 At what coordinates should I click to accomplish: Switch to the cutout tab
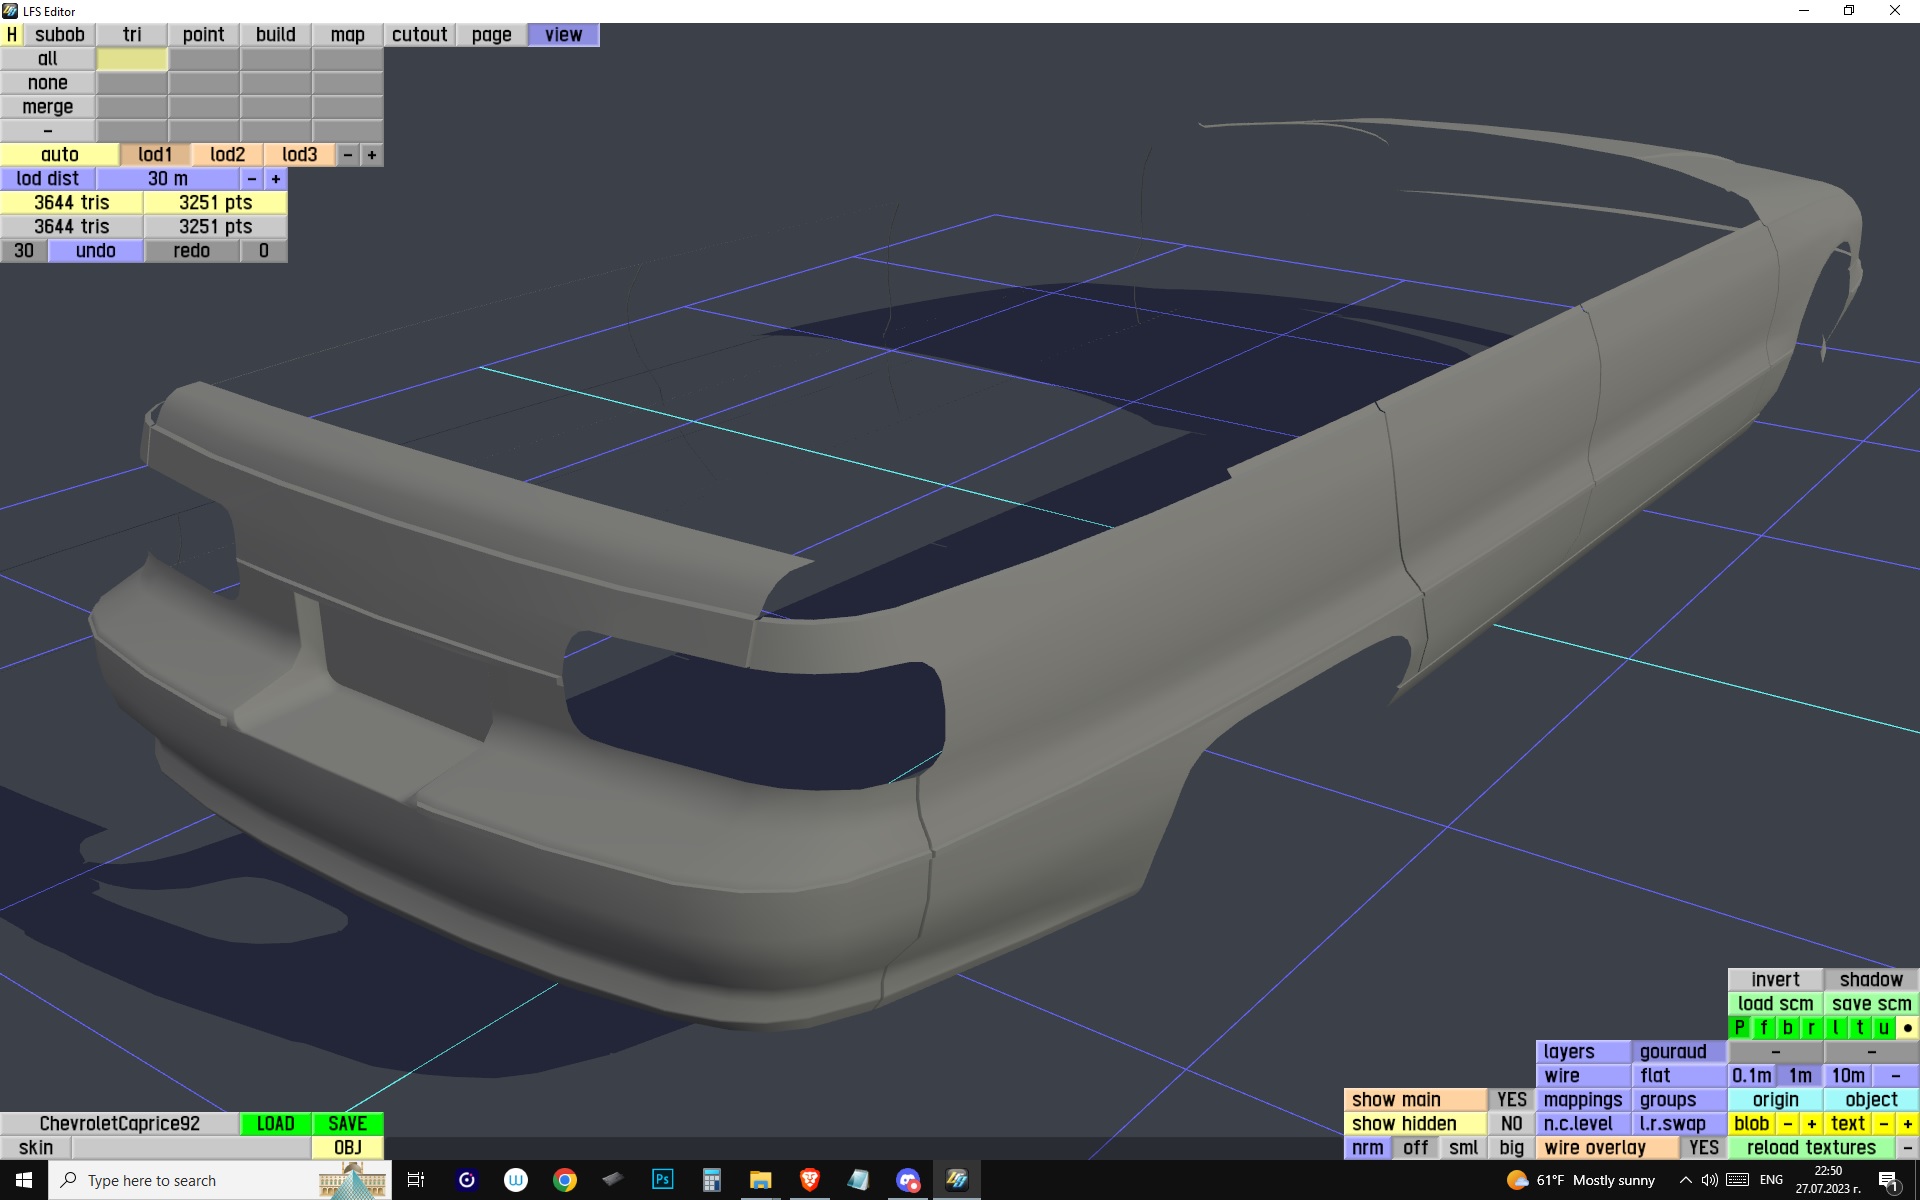[x=419, y=35]
